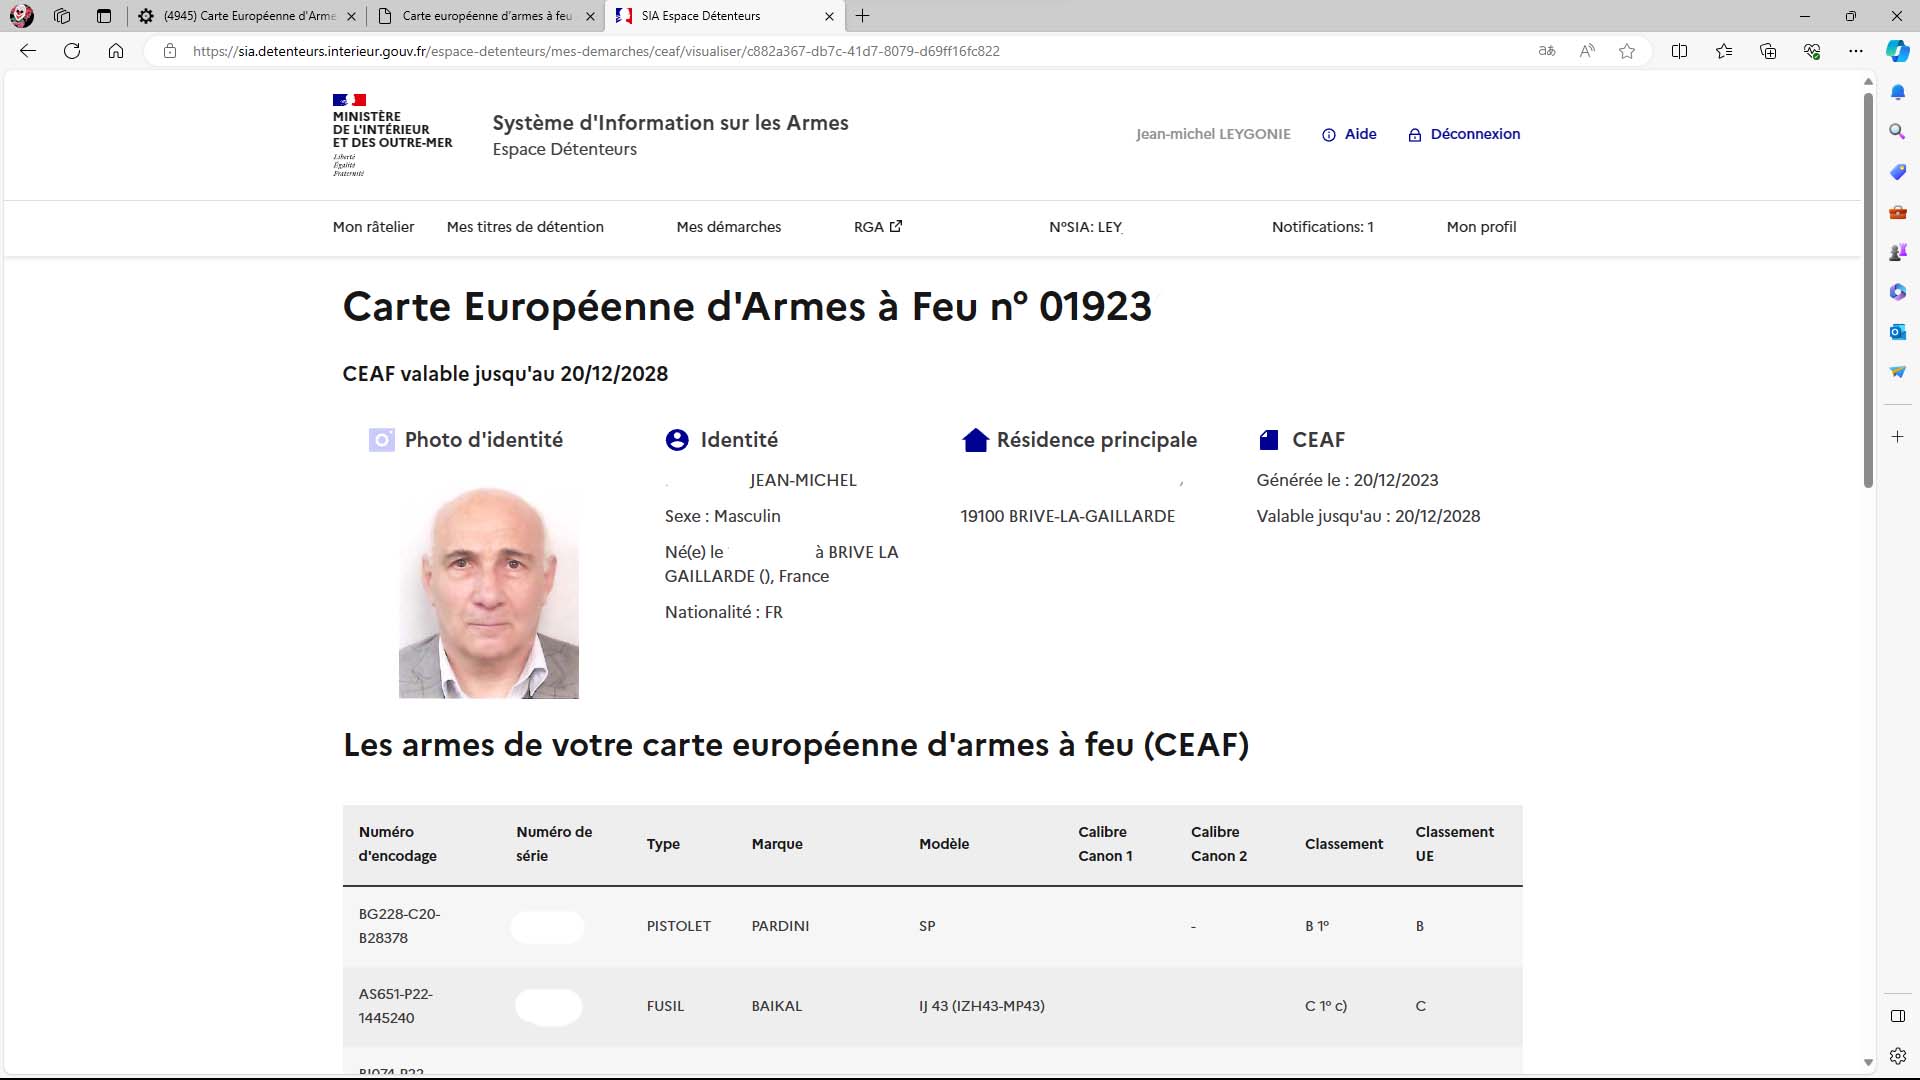The width and height of the screenshot is (1920, 1080).
Task: Open sidebar settings gear
Action: point(1897,1056)
